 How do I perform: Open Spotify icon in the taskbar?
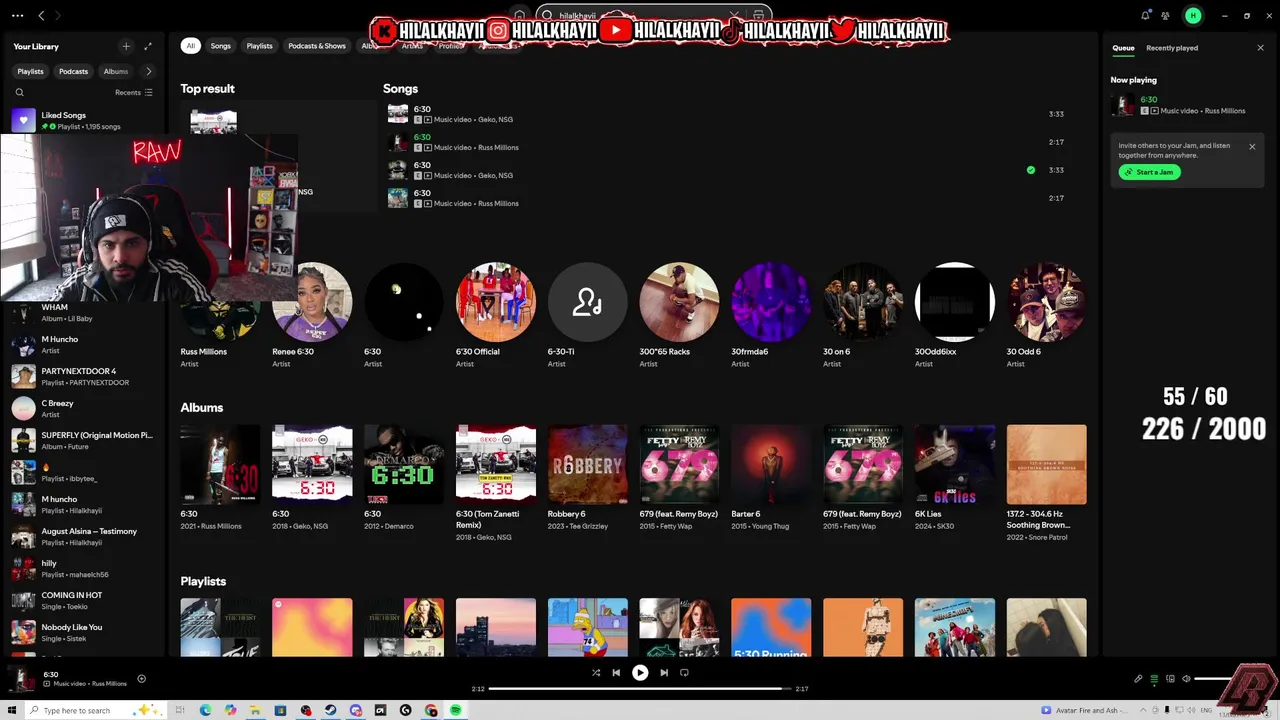[456, 710]
